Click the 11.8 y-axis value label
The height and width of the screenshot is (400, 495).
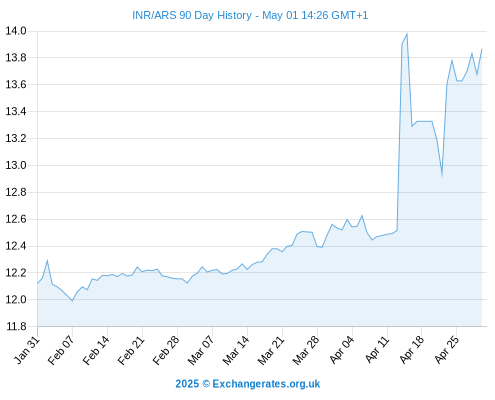[16, 326]
